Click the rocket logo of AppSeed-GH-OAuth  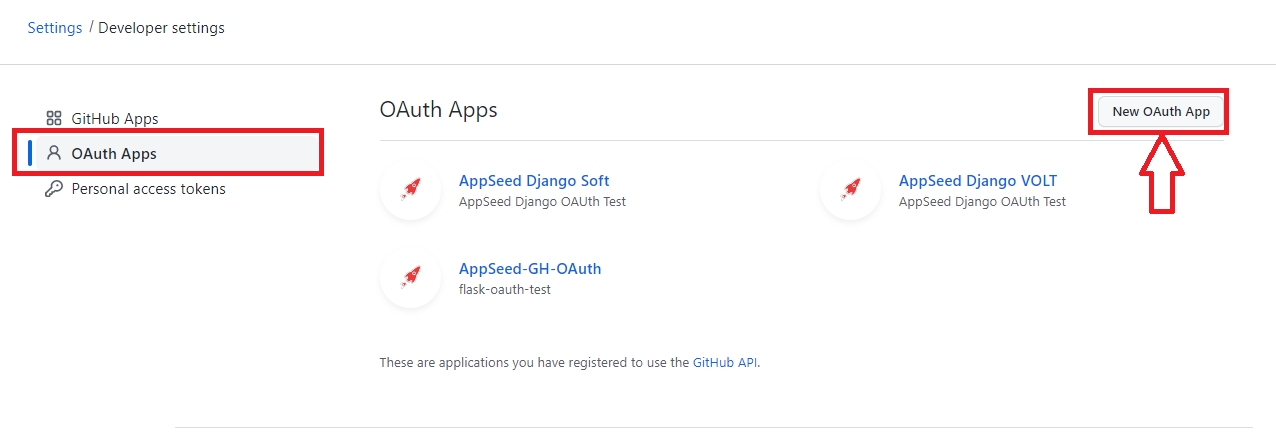[x=410, y=278]
